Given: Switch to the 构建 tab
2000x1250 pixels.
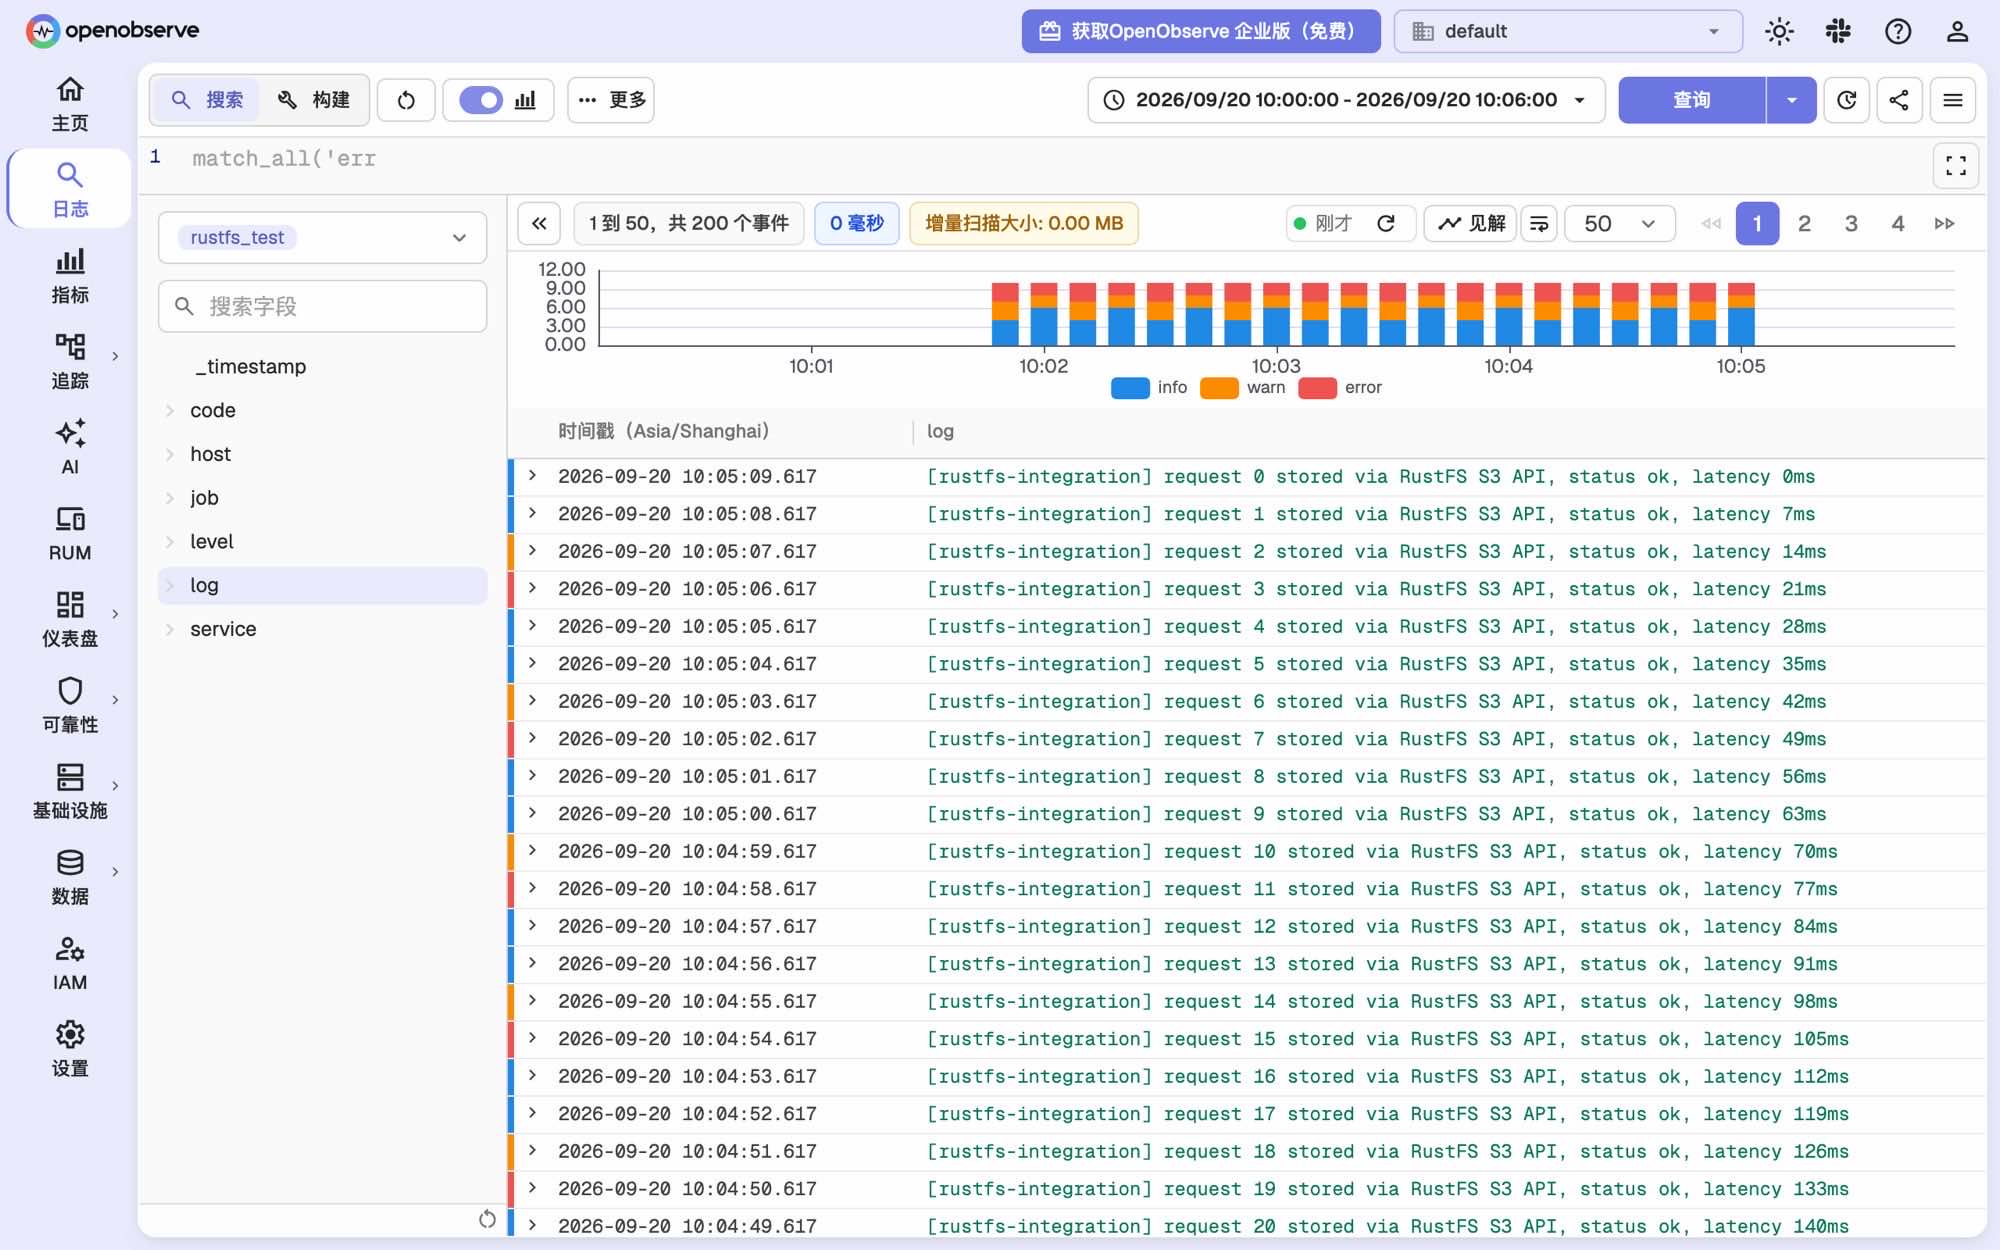Looking at the screenshot, I should point(314,100).
